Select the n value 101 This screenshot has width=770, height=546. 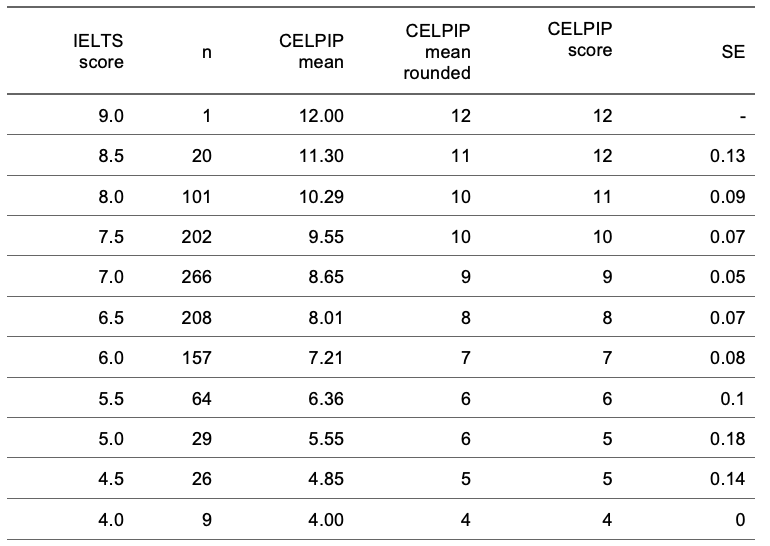[196, 196]
